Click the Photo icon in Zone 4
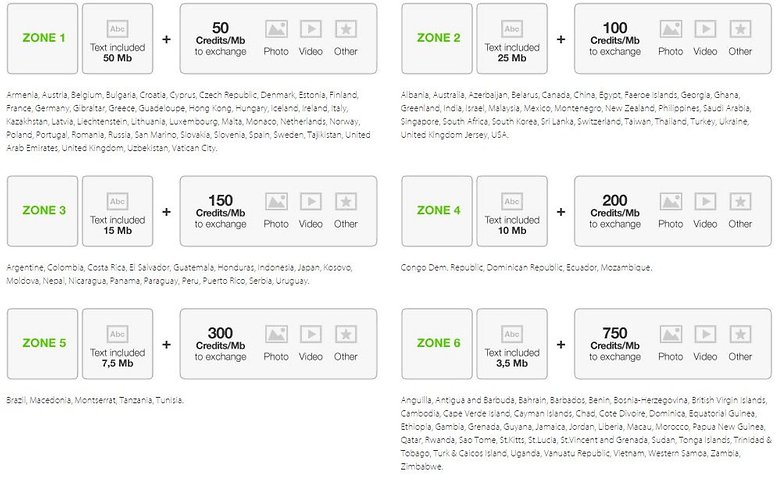Viewport: 782px width, 484px height. click(x=671, y=202)
